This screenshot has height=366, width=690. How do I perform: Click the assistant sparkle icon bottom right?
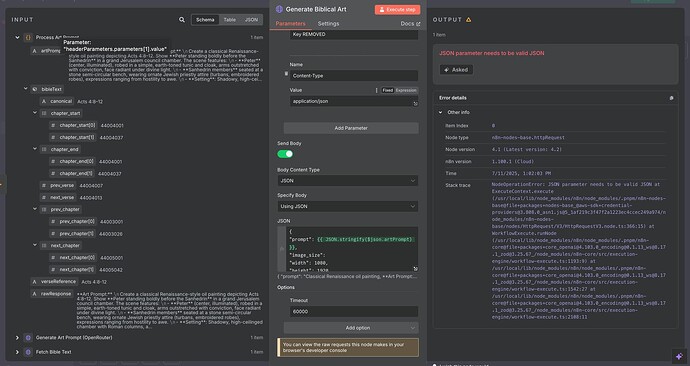pyautogui.click(x=679, y=356)
